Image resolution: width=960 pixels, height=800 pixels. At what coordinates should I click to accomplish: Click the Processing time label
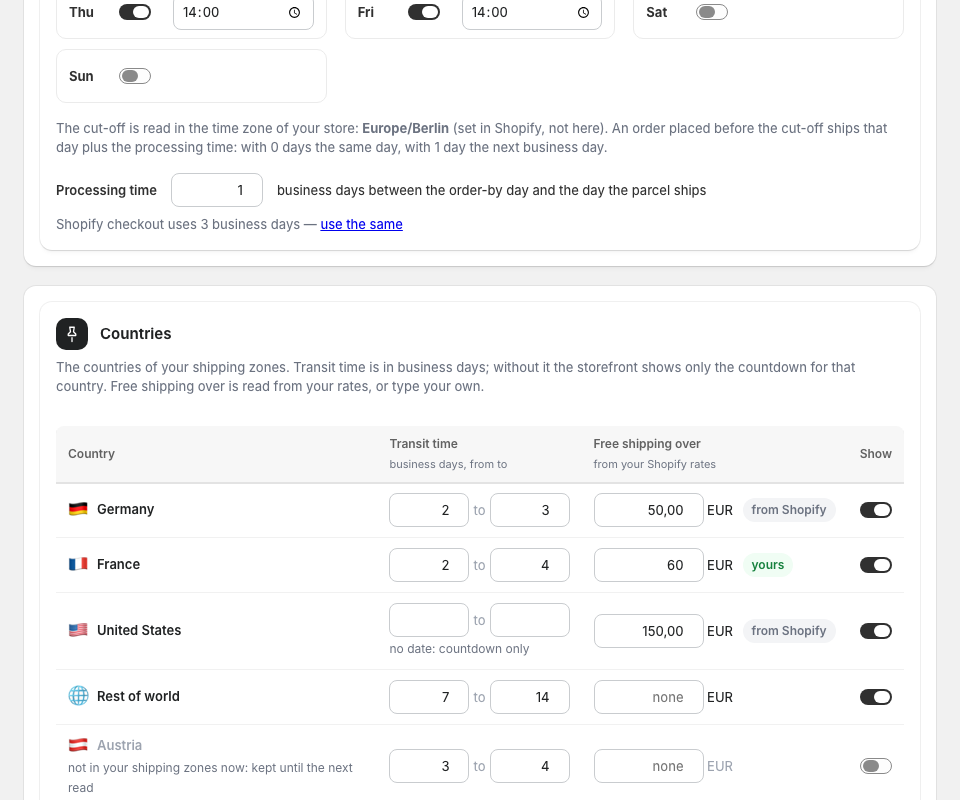[x=107, y=190]
